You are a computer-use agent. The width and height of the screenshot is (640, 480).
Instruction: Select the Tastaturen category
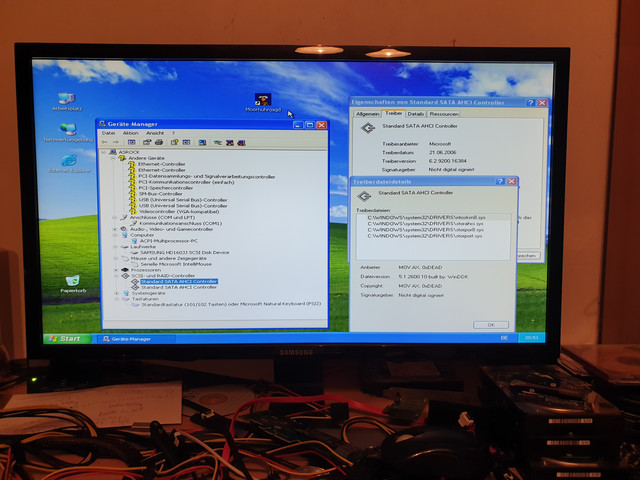(145, 299)
